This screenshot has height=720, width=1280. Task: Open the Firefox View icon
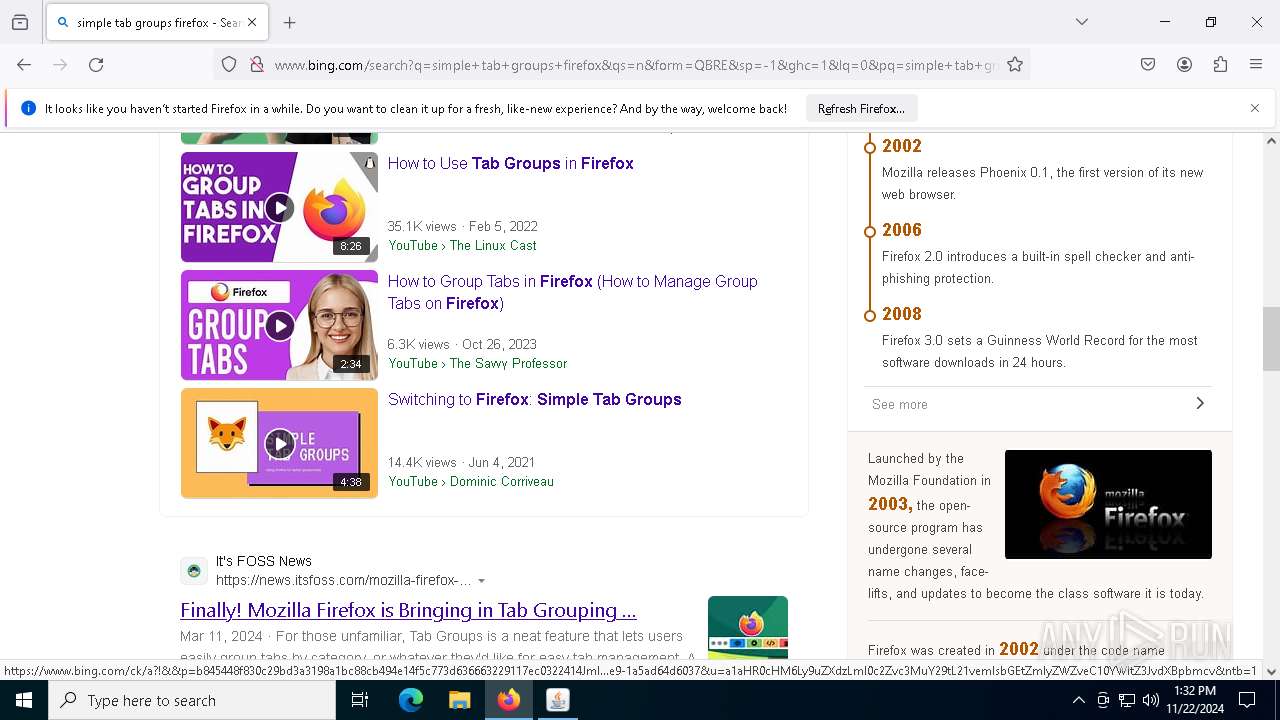pyautogui.click(x=20, y=22)
